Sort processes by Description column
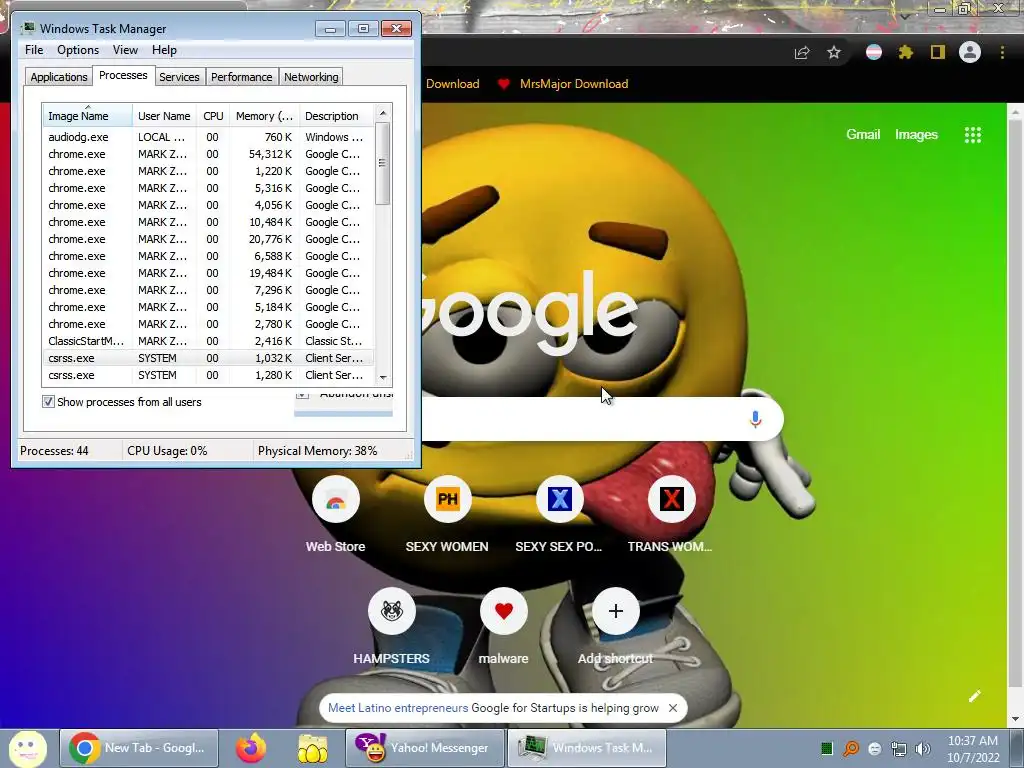This screenshot has height=768, width=1024. pos(337,116)
